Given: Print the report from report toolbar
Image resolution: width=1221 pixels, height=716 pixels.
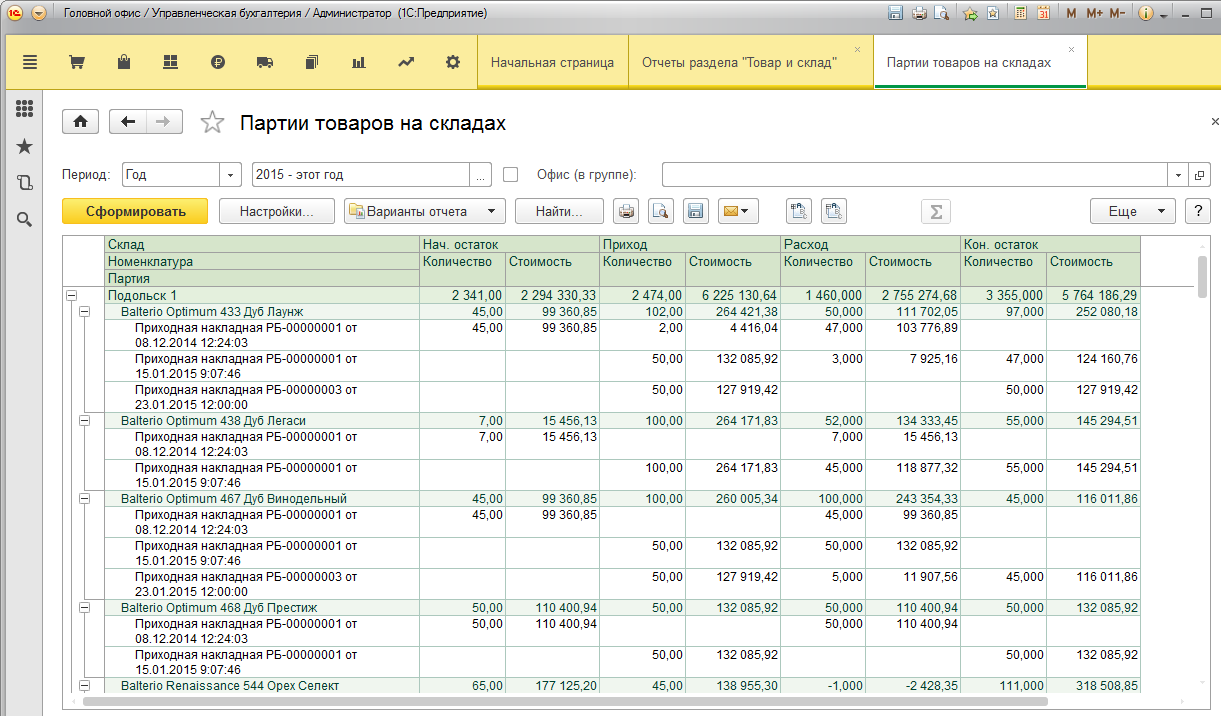Looking at the screenshot, I should [626, 211].
